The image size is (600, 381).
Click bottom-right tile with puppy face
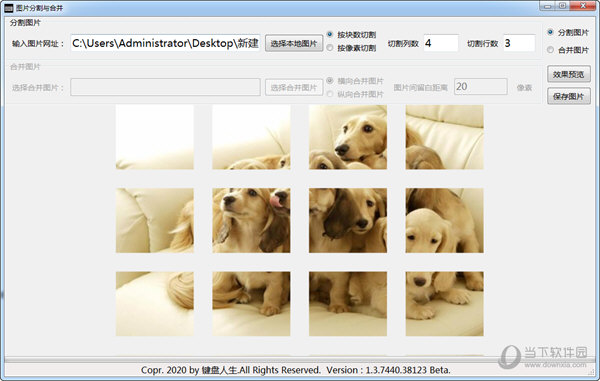pyautogui.click(x=445, y=304)
